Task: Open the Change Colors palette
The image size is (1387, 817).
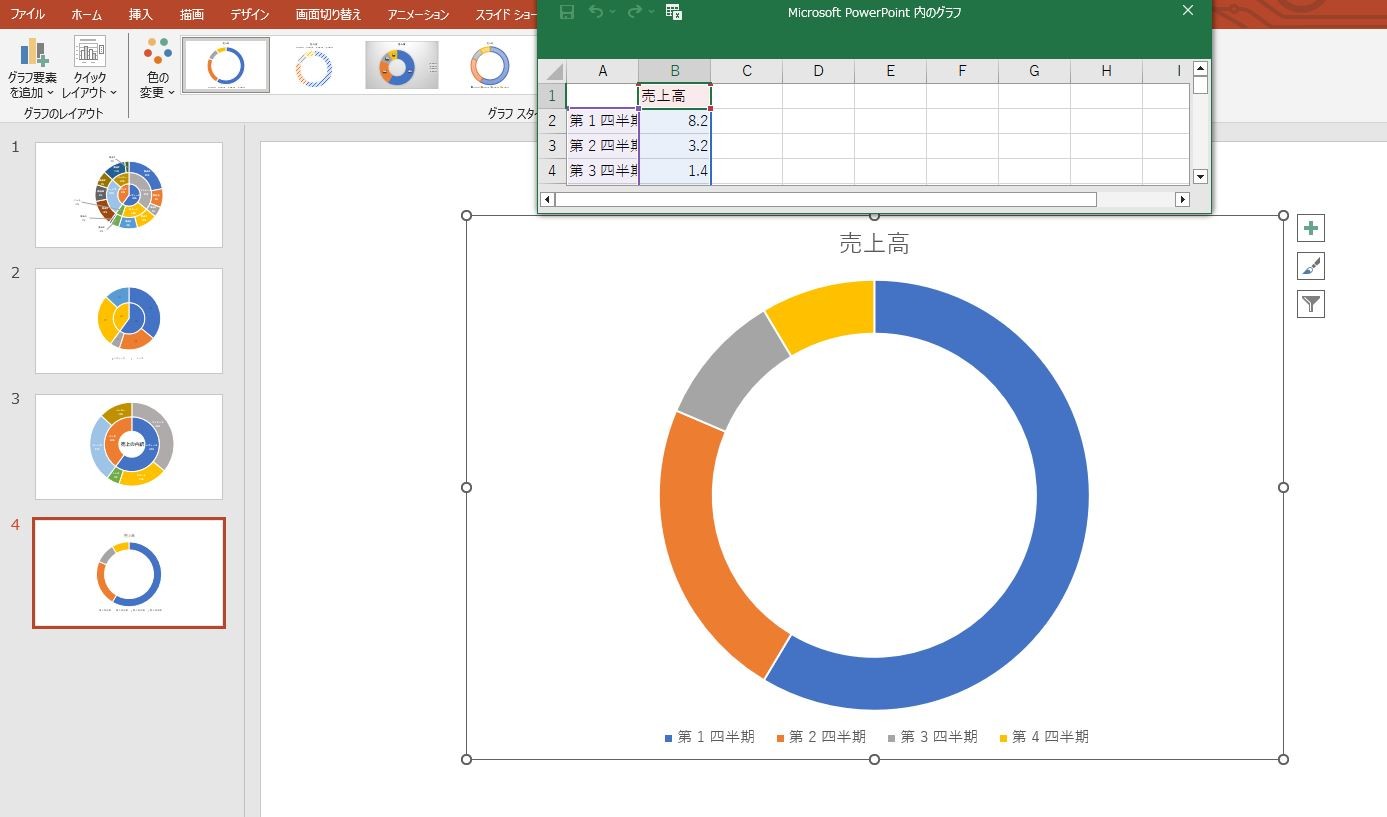Action: [157, 67]
